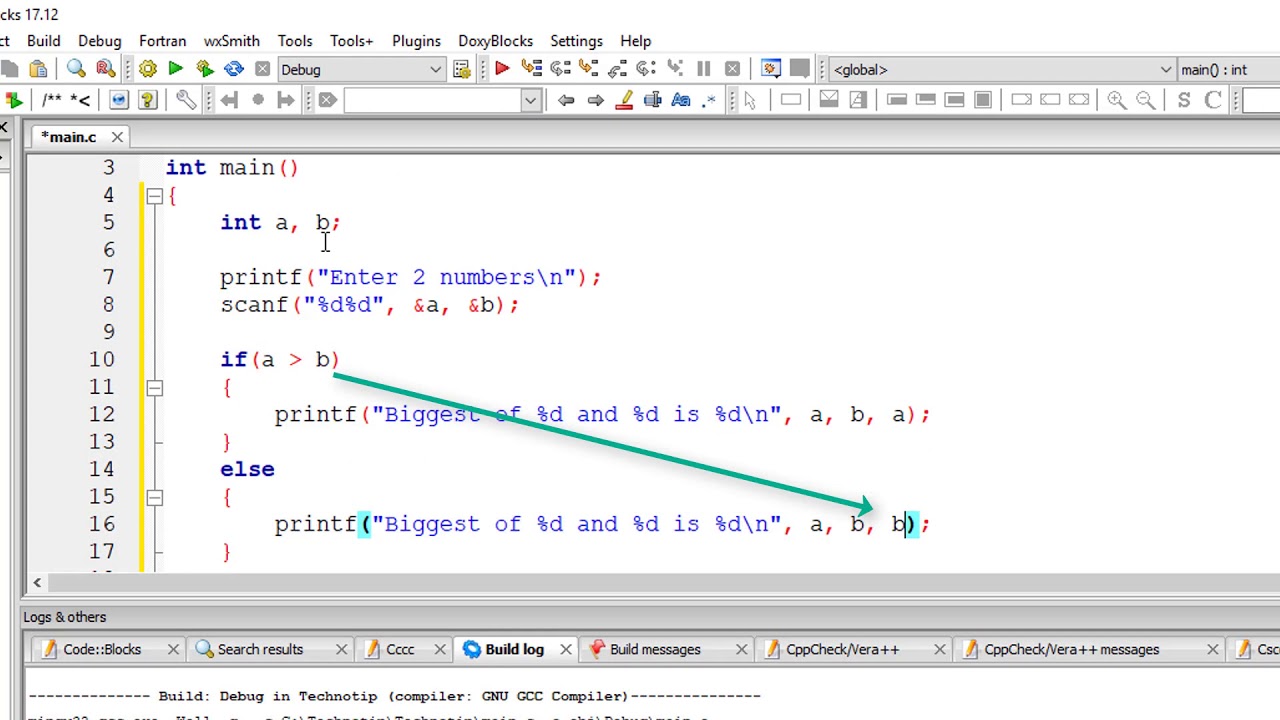The width and height of the screenshot is (1280, 720).
Task: Open Find with the magnifier icon
Action: pyautogui.click(x=76, y=69)
